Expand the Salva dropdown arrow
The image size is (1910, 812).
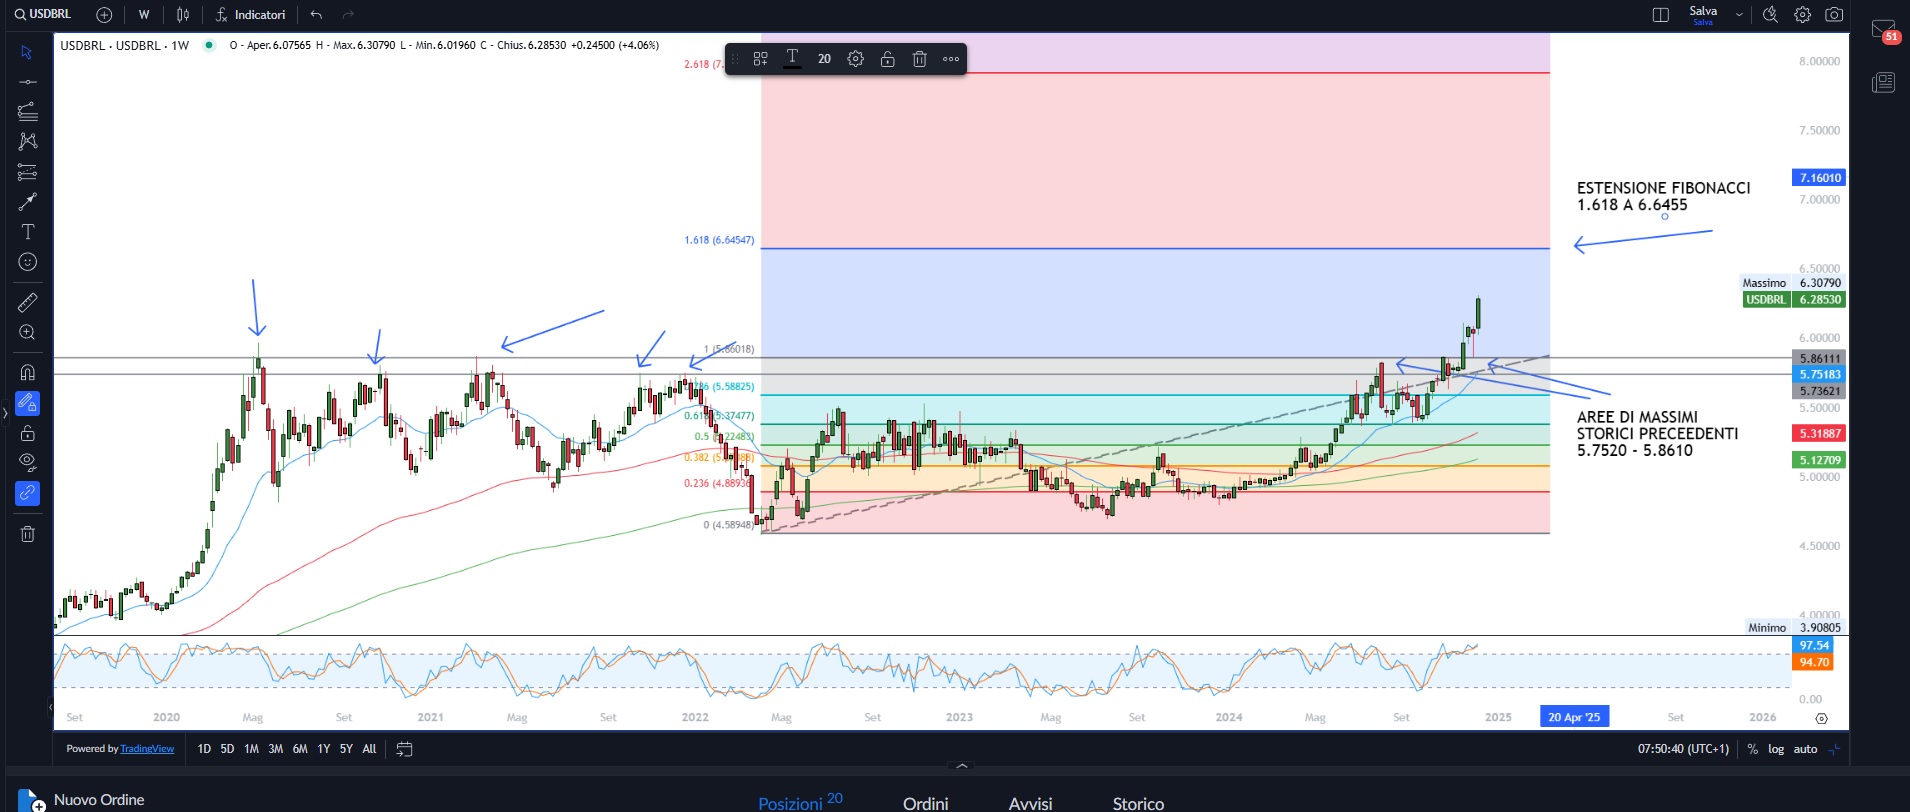click(x=1739, y=15)
